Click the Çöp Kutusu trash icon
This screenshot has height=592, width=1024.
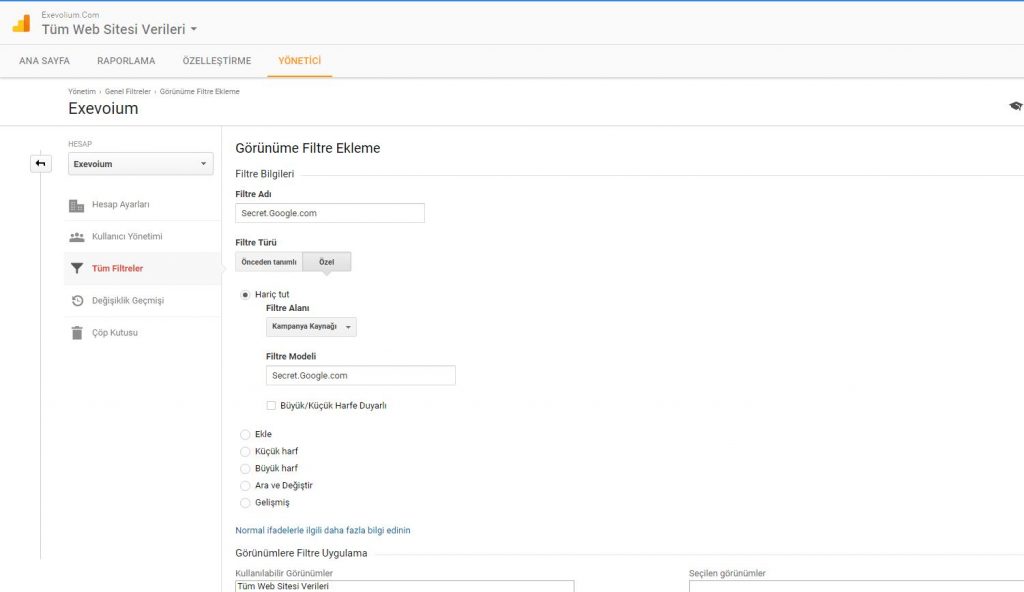(77, 333)
